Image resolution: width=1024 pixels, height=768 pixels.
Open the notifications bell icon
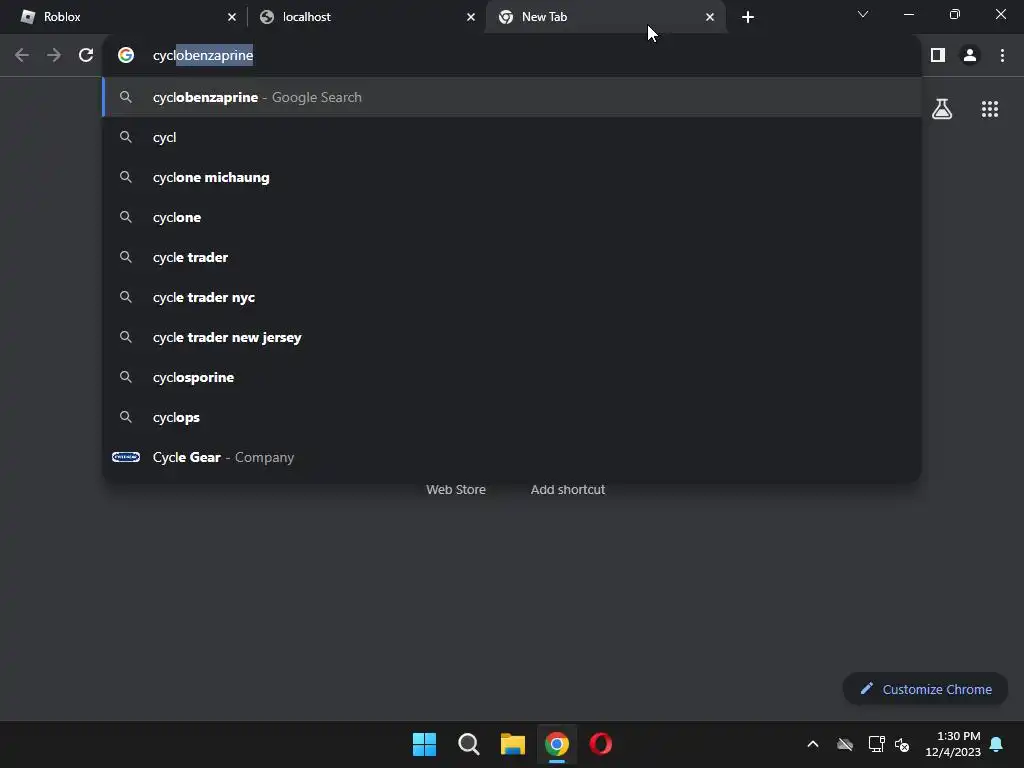(997, 744)
